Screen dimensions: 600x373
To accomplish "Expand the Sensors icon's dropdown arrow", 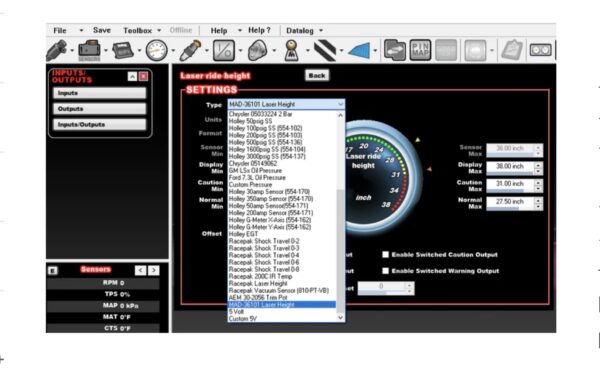I will click(x=105, y=50).
